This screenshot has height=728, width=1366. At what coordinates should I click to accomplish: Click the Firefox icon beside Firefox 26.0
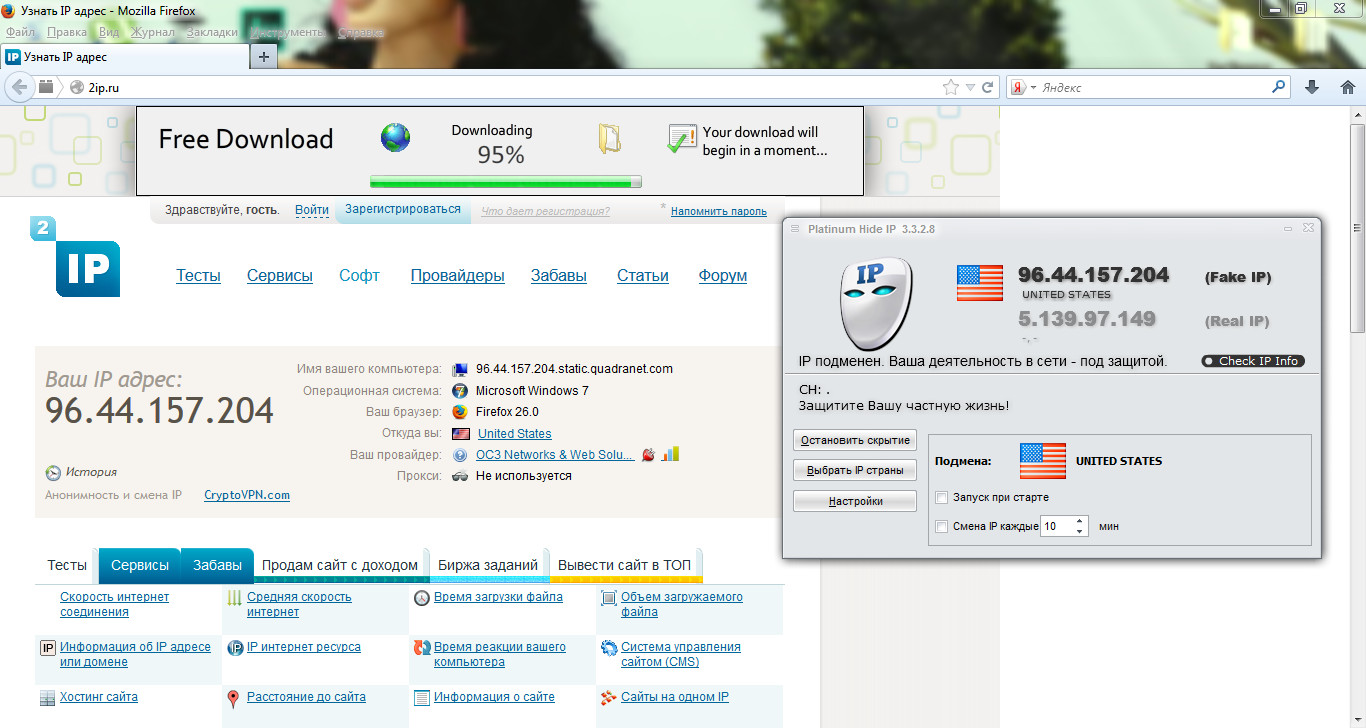tap(460, 412)
